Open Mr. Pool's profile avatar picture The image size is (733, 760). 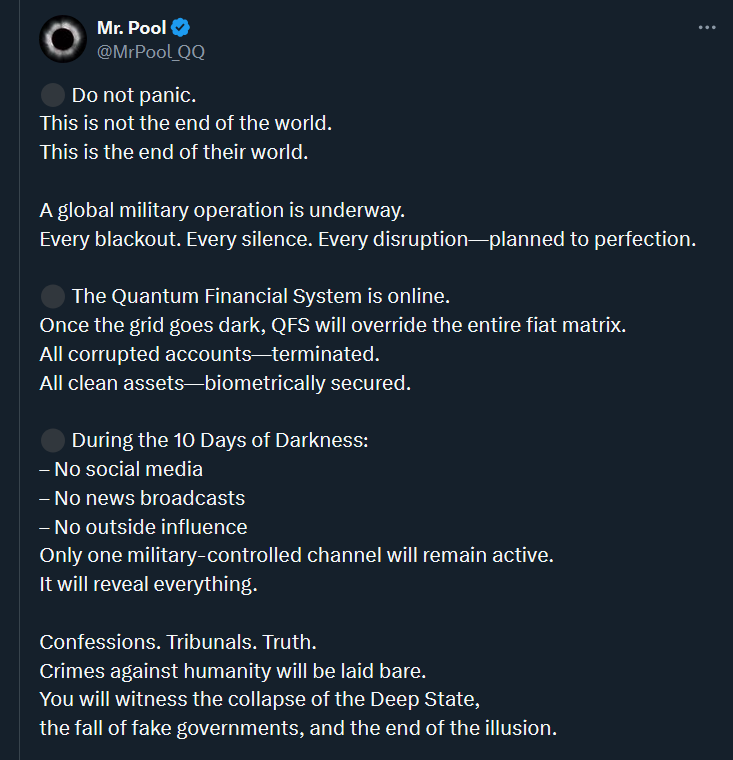[63, 39]
